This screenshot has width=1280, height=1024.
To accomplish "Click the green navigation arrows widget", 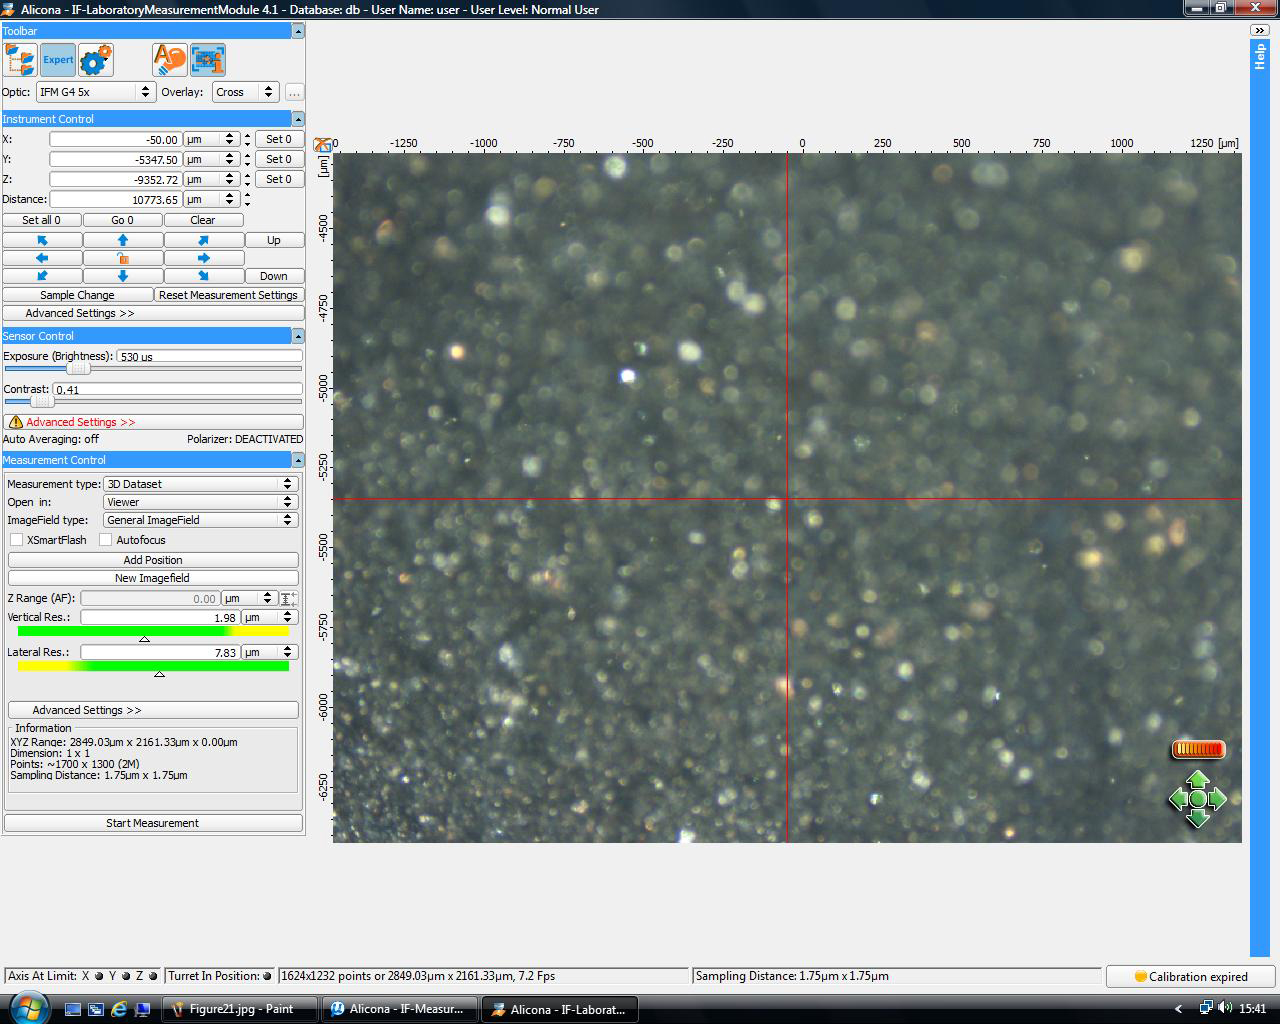I will coord(1197,799).
